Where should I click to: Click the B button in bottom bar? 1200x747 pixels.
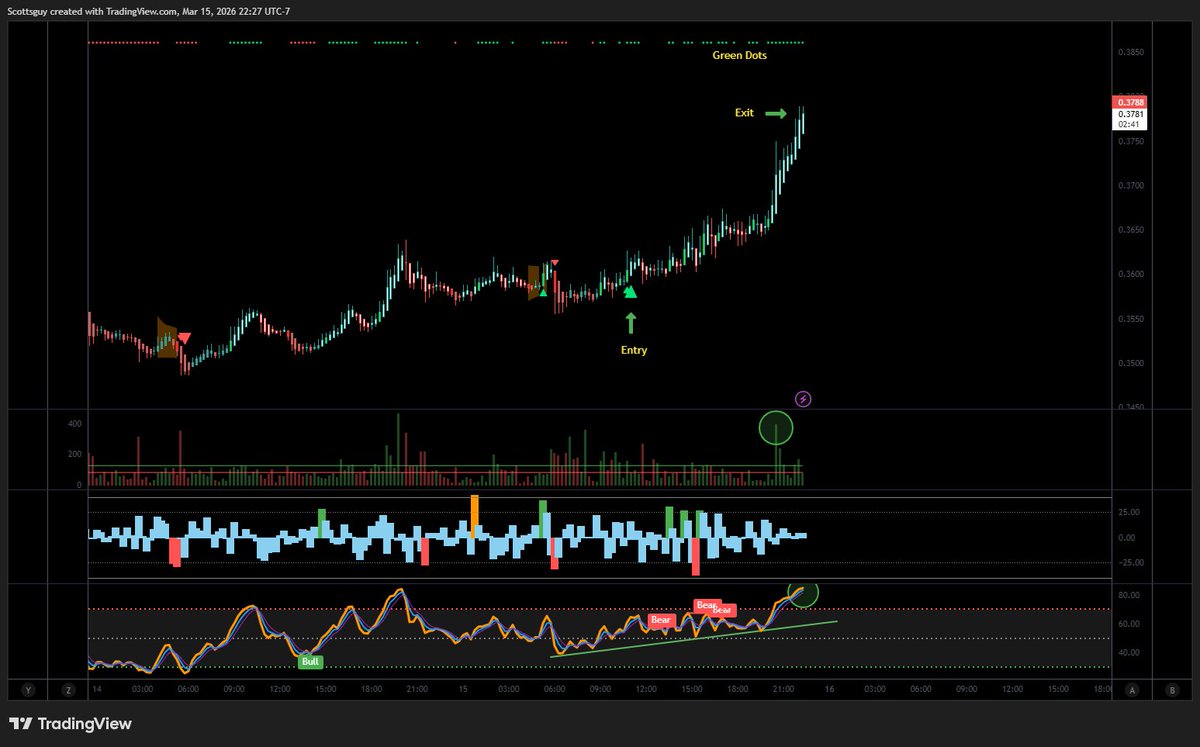(1171, 689)
